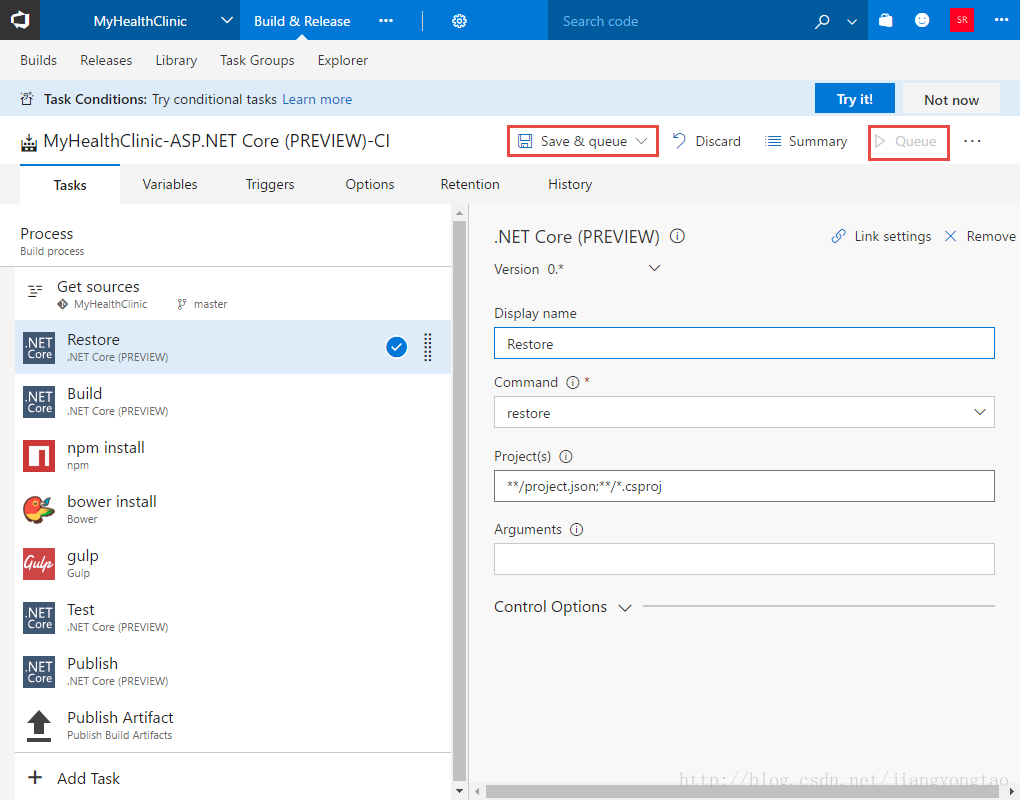
Task: Open the Library menu item
Action: coord(176,60)
